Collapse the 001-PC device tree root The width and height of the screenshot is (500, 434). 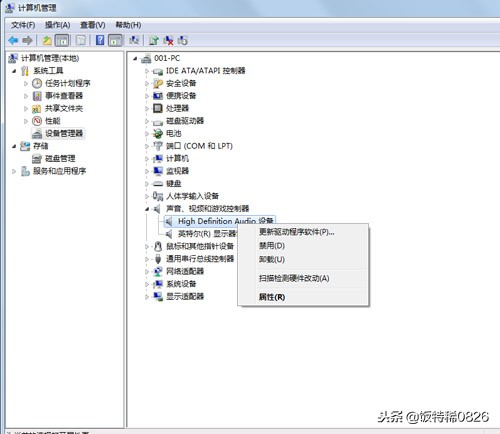135,59
